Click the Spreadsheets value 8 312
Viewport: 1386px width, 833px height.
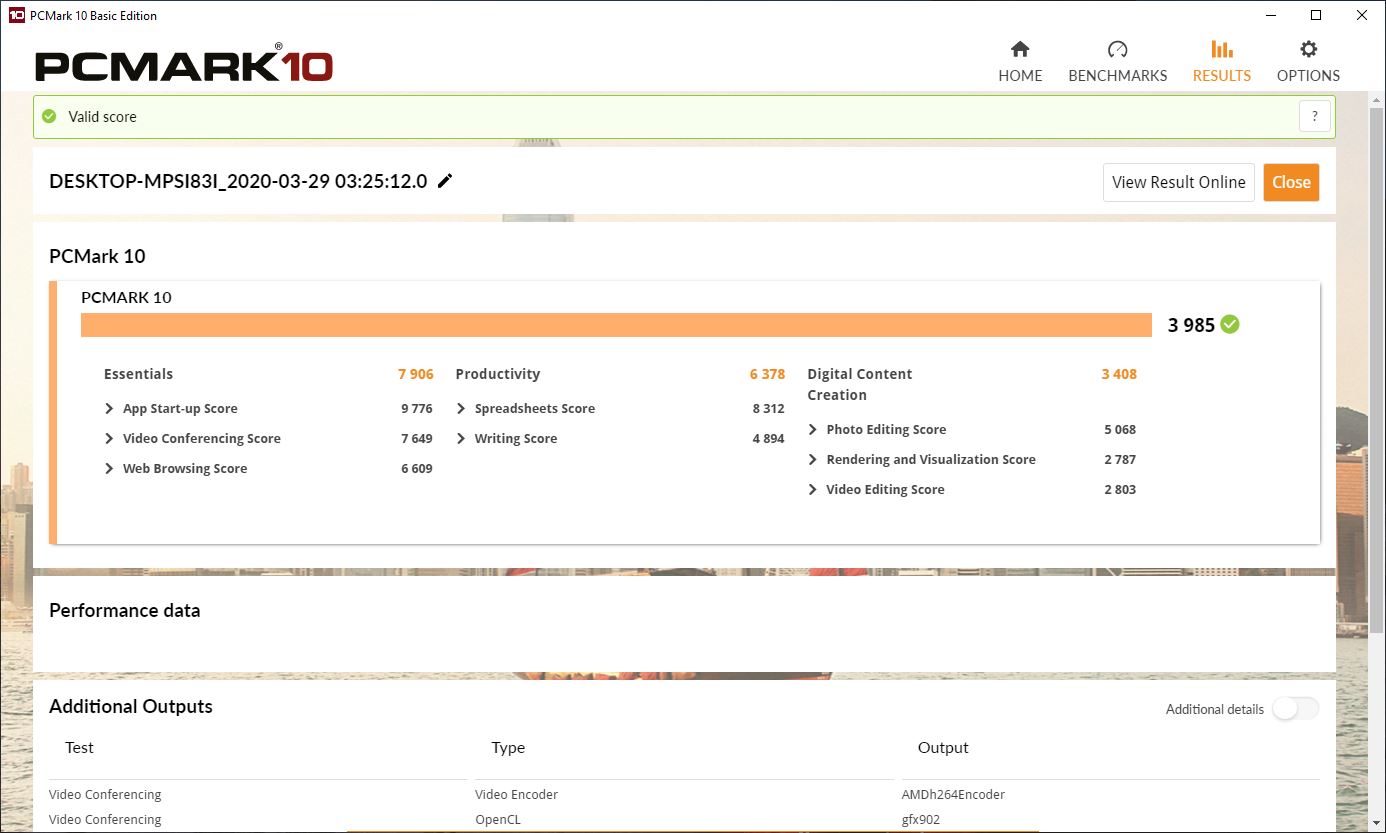(x=768, y=408)
